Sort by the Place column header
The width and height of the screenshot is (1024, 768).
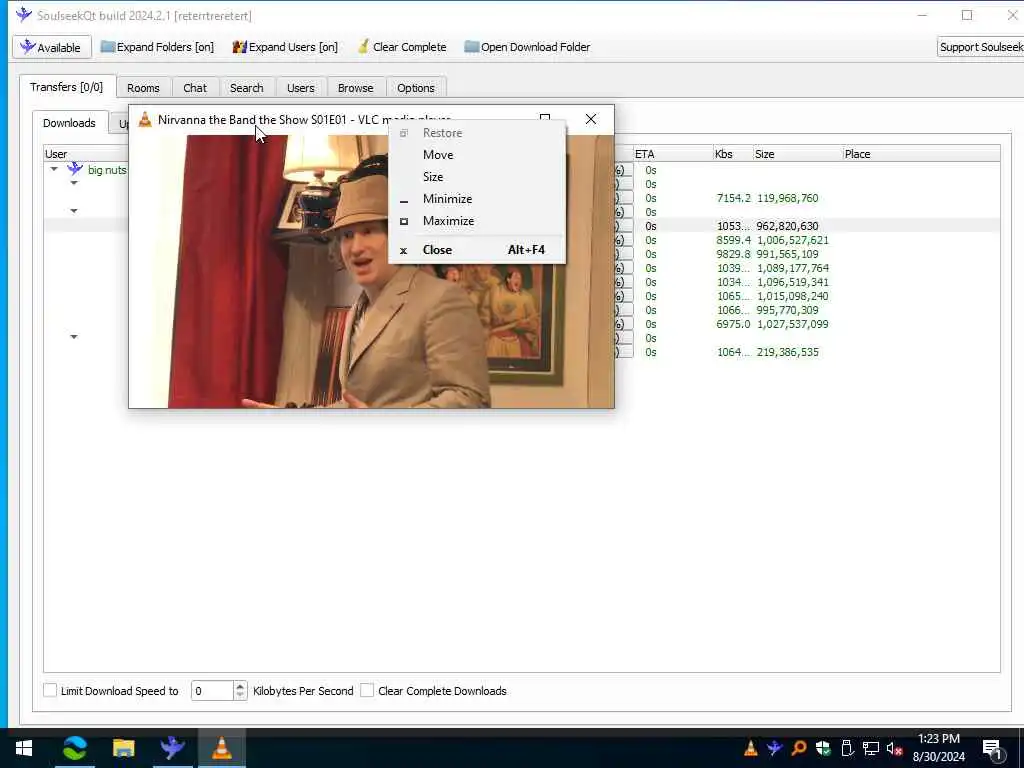click(x=921, y=154)
